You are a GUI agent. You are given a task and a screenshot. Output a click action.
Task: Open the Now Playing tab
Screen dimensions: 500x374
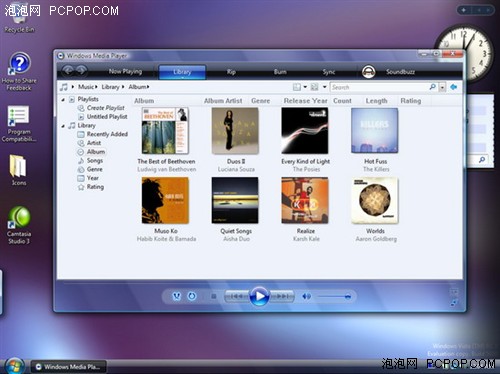coord(125,71)
